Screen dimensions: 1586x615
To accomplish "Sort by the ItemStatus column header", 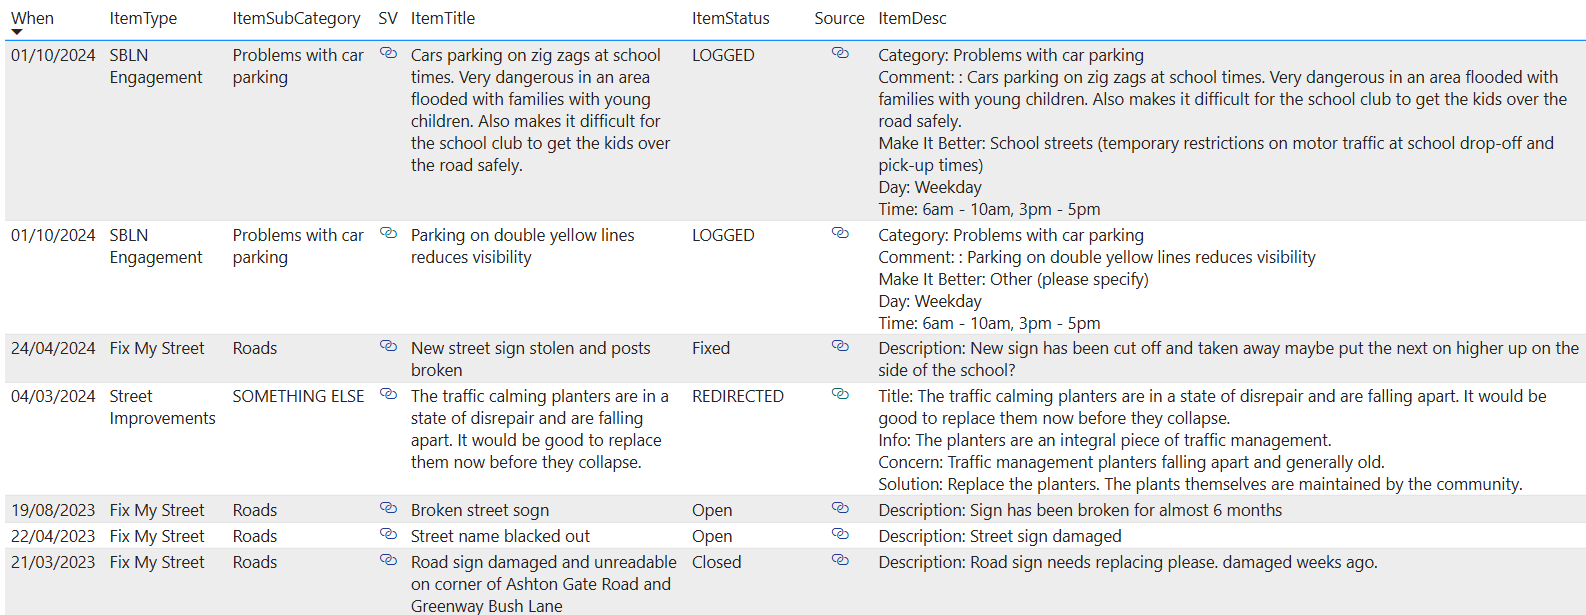I will [x=730, y=18].
